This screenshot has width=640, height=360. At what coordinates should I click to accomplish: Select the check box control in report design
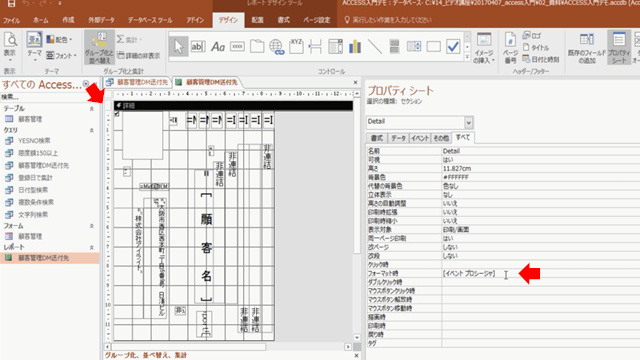[117, 114]
